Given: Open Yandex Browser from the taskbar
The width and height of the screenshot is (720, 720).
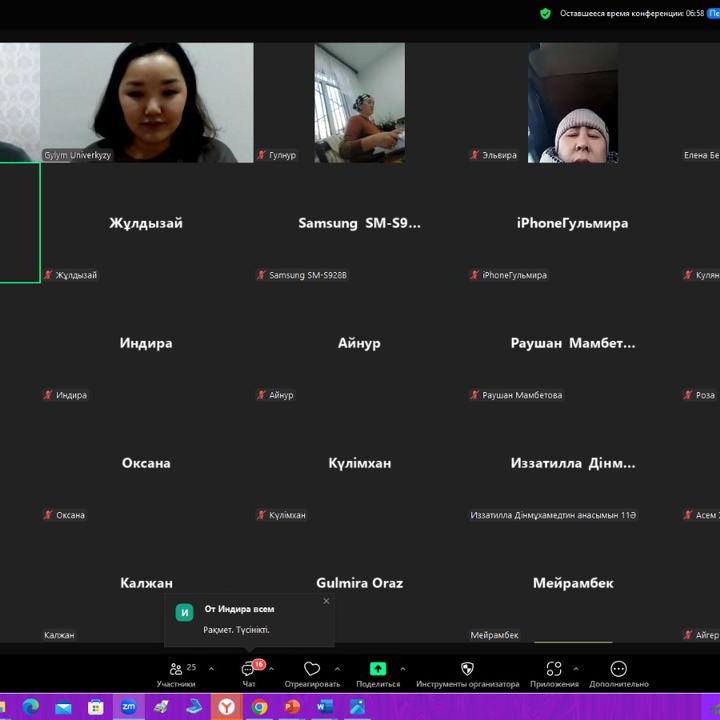Looking at the screenshot, I should point(226,707).
